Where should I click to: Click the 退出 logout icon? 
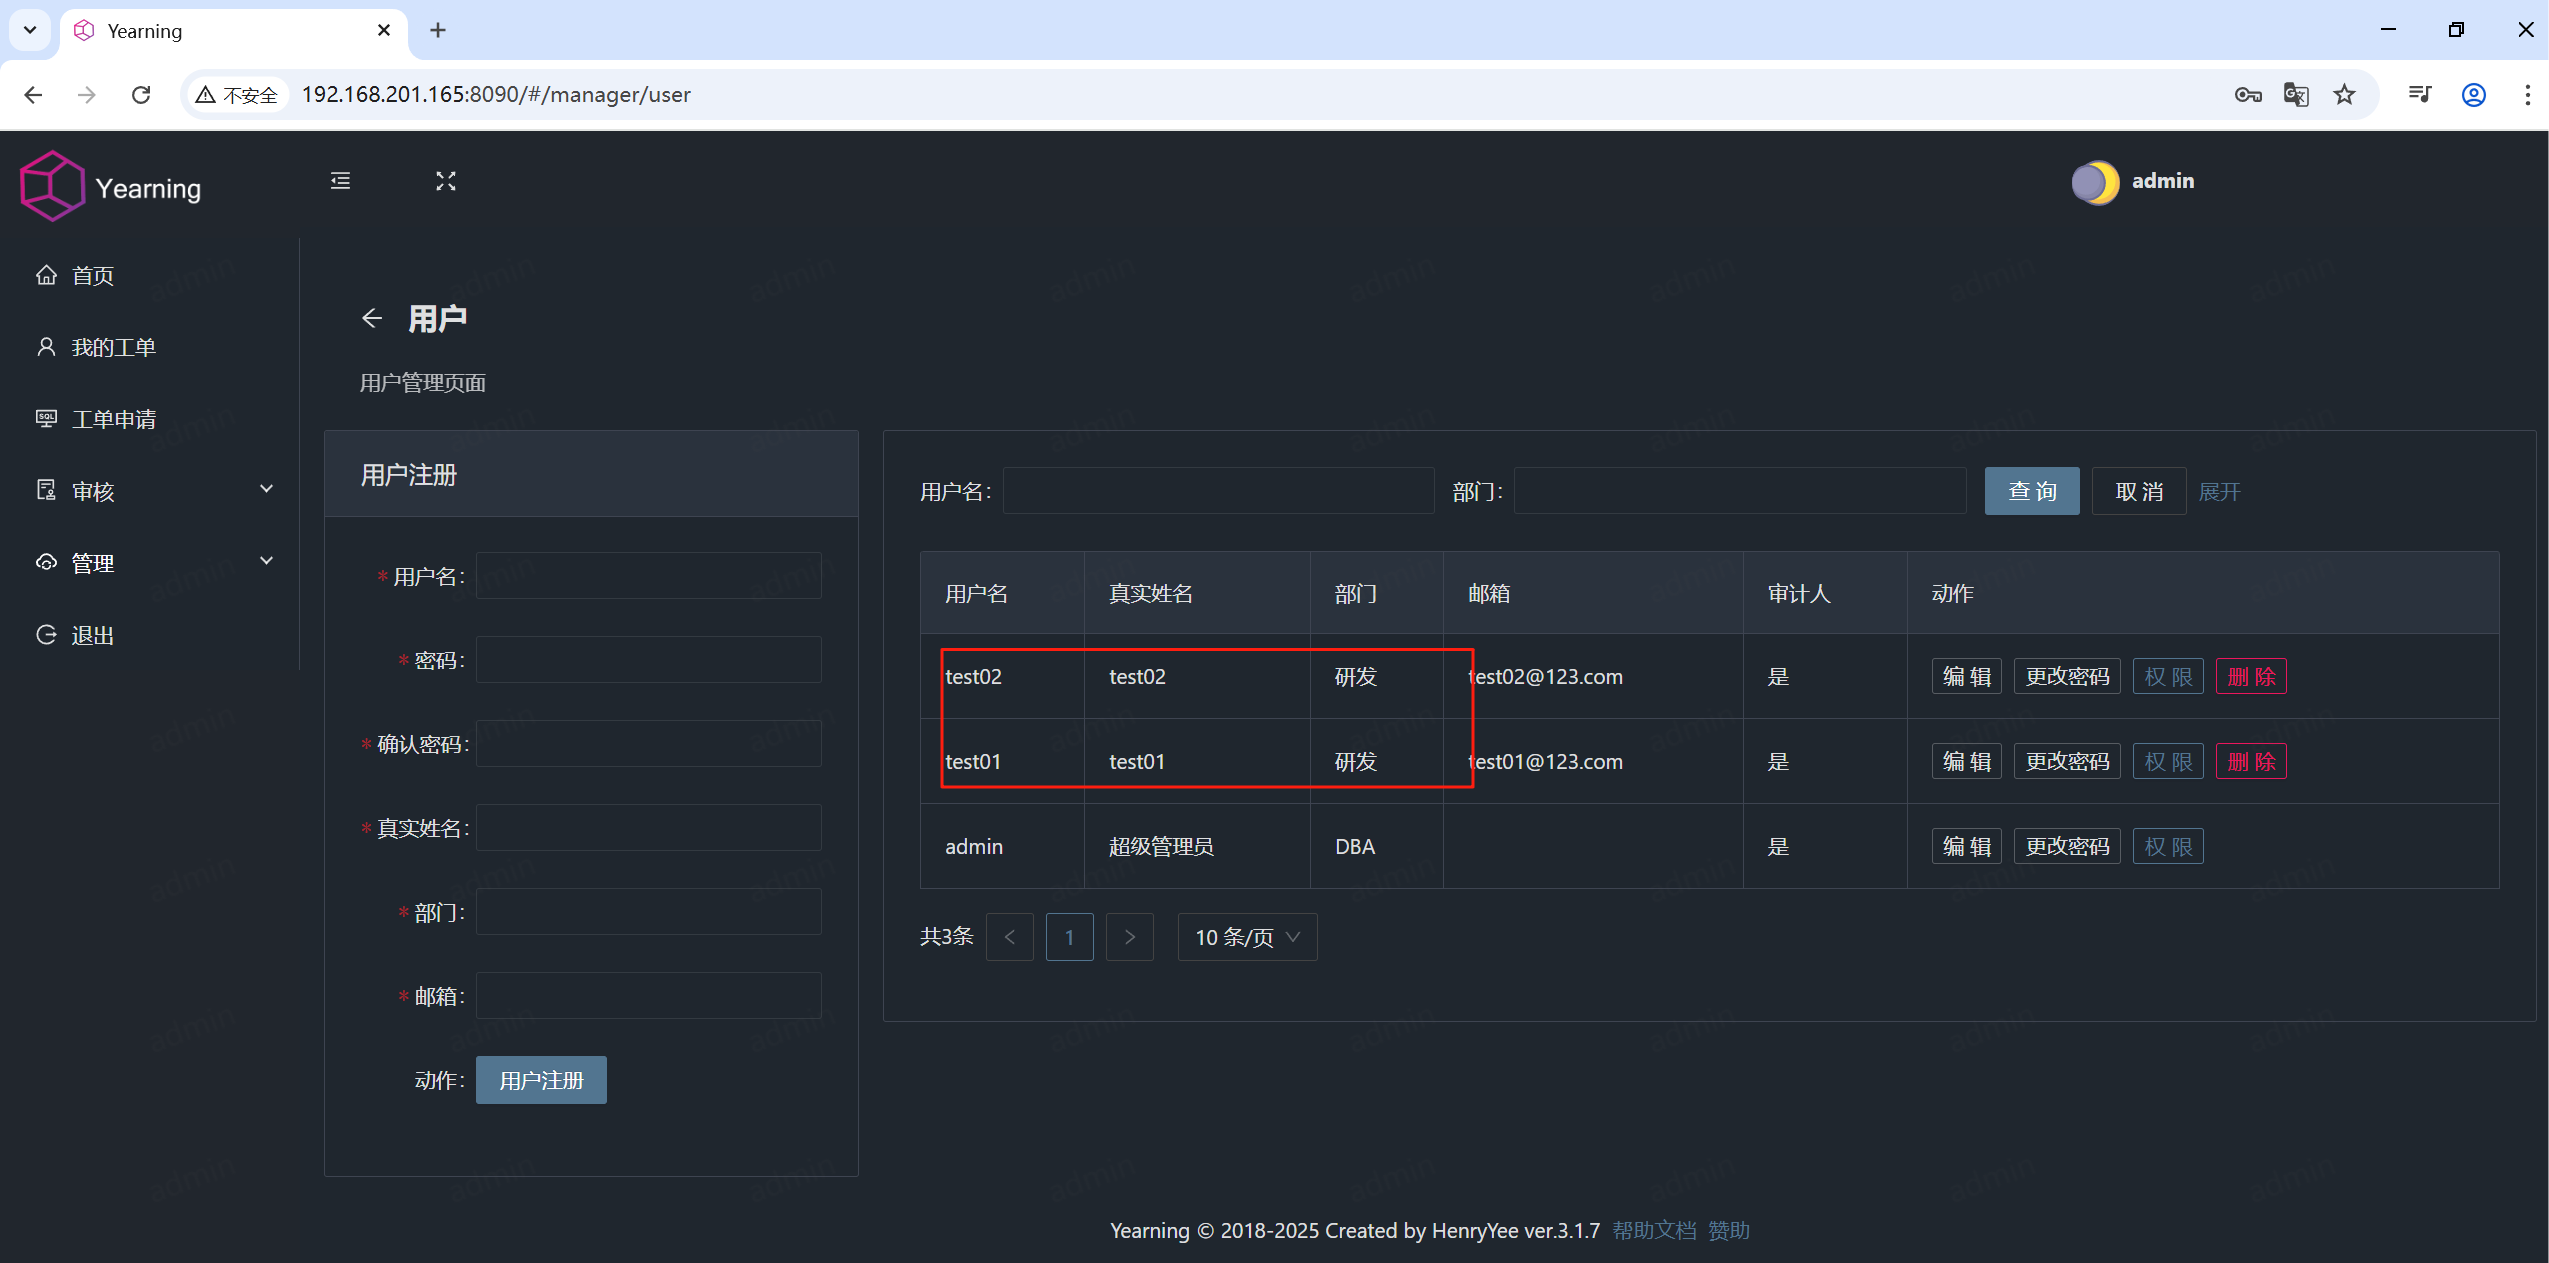[x=46, y=635]
